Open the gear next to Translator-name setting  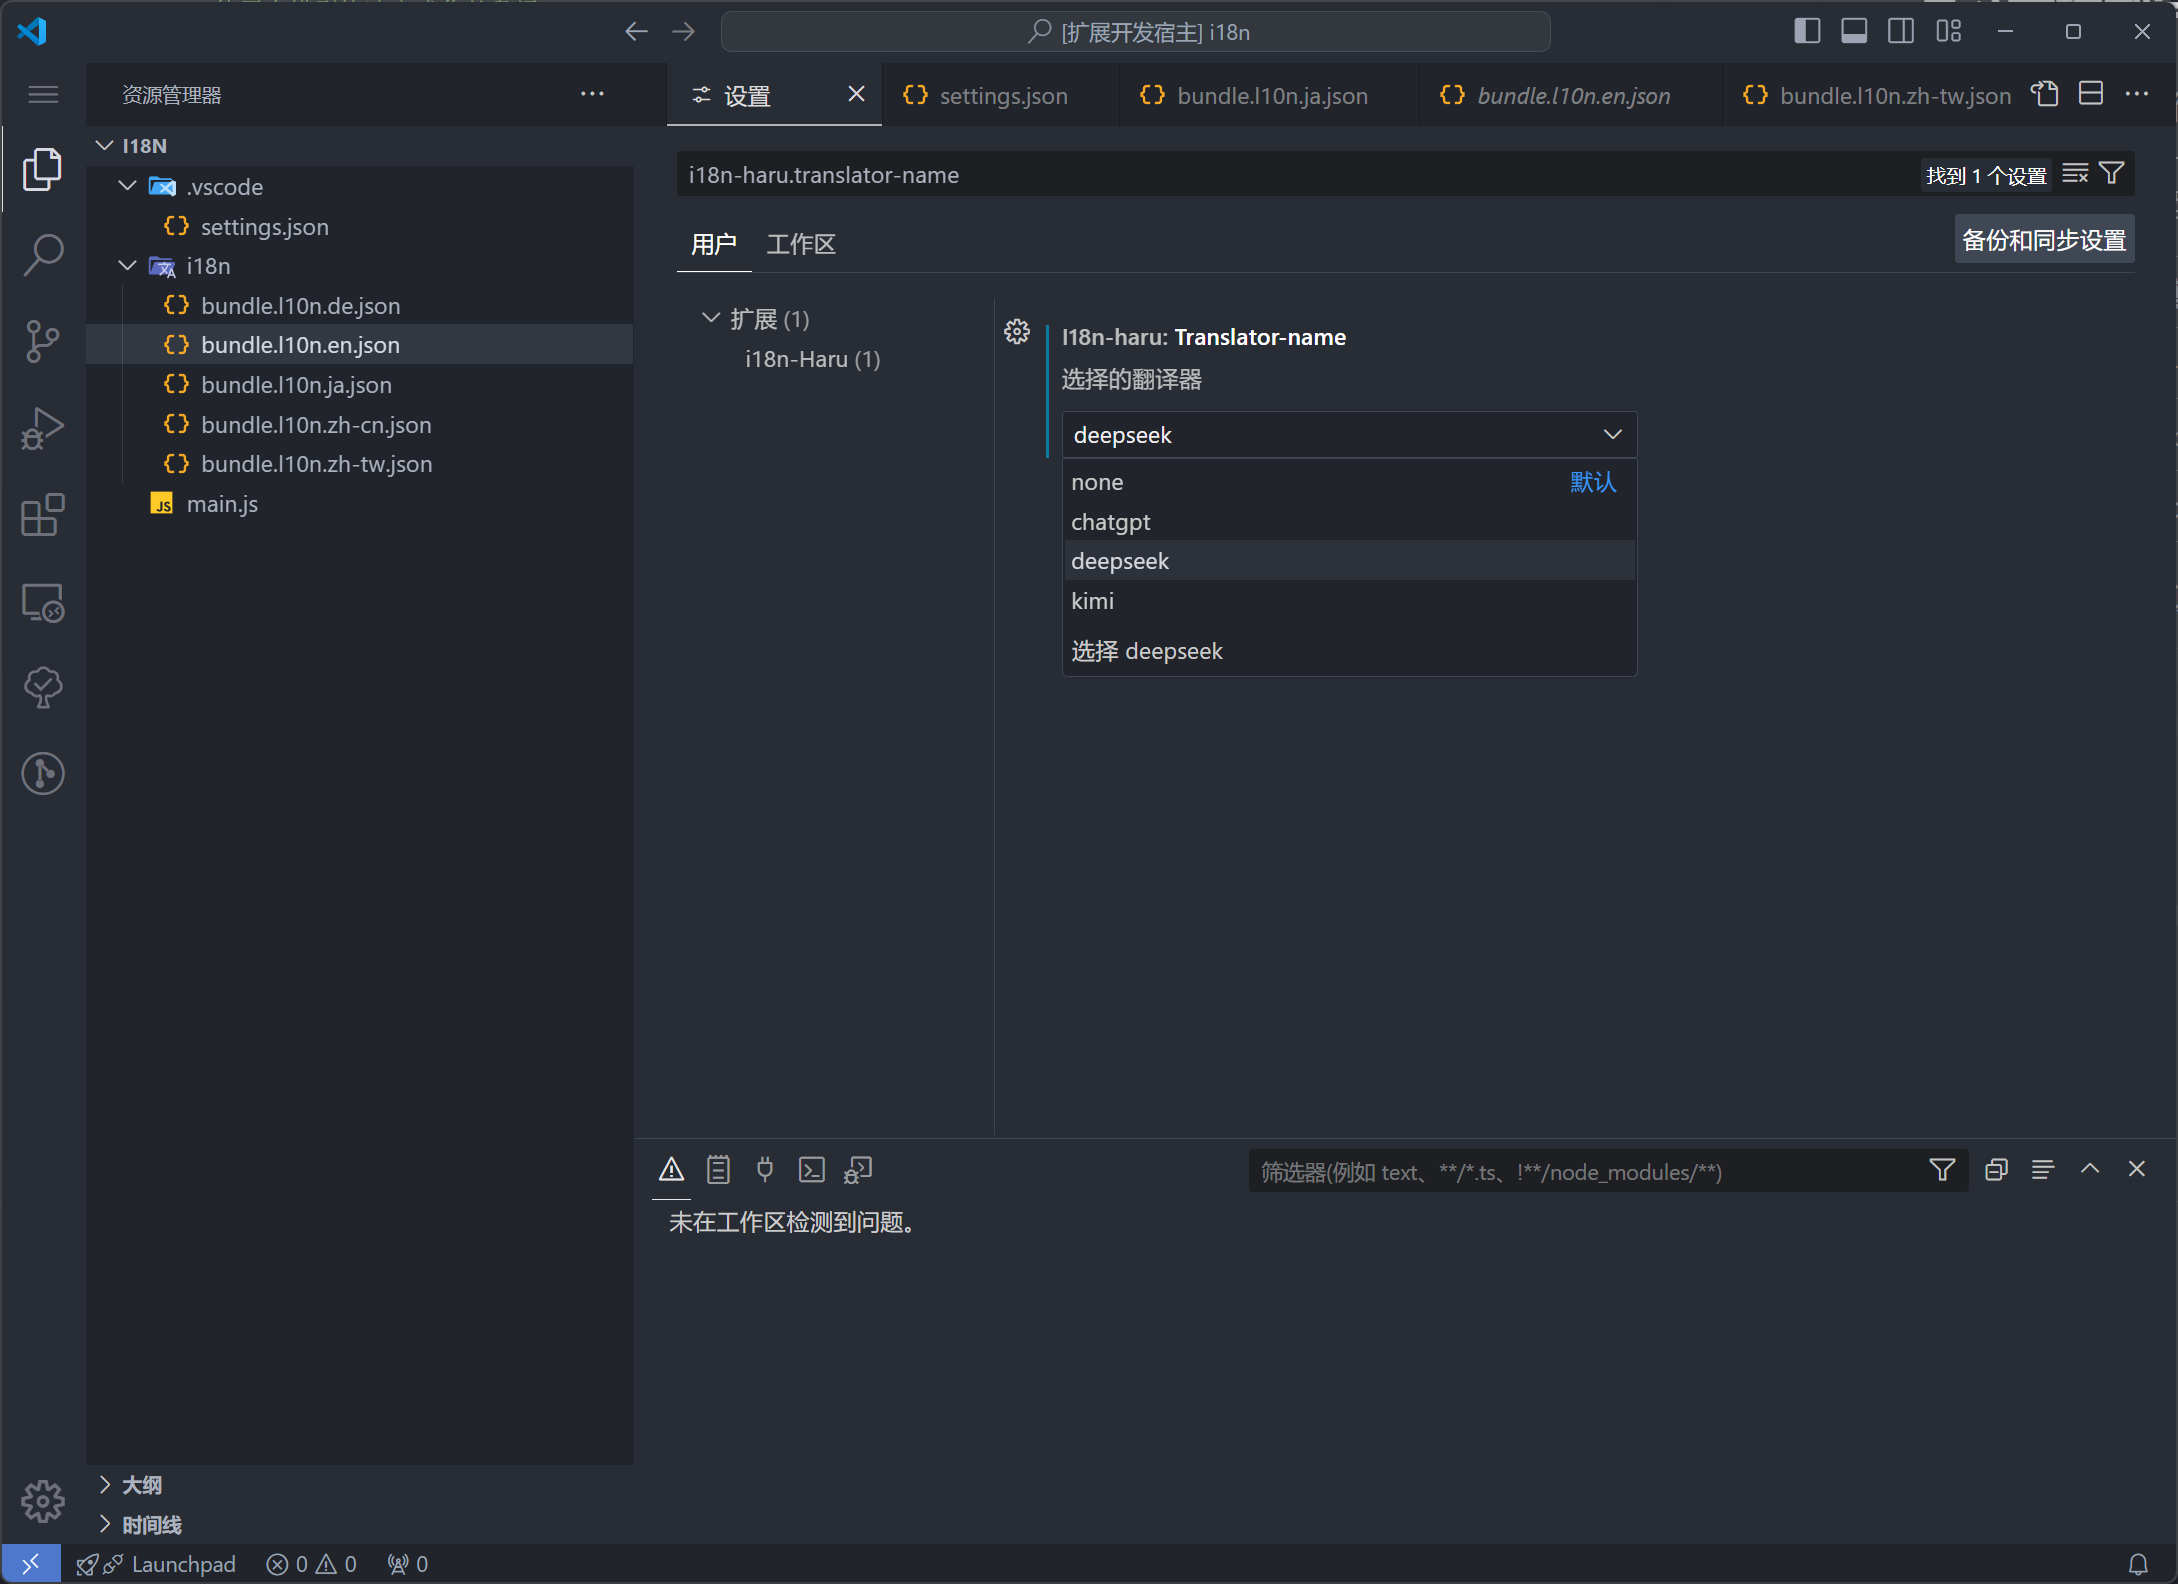click(x=1017, y=332)
